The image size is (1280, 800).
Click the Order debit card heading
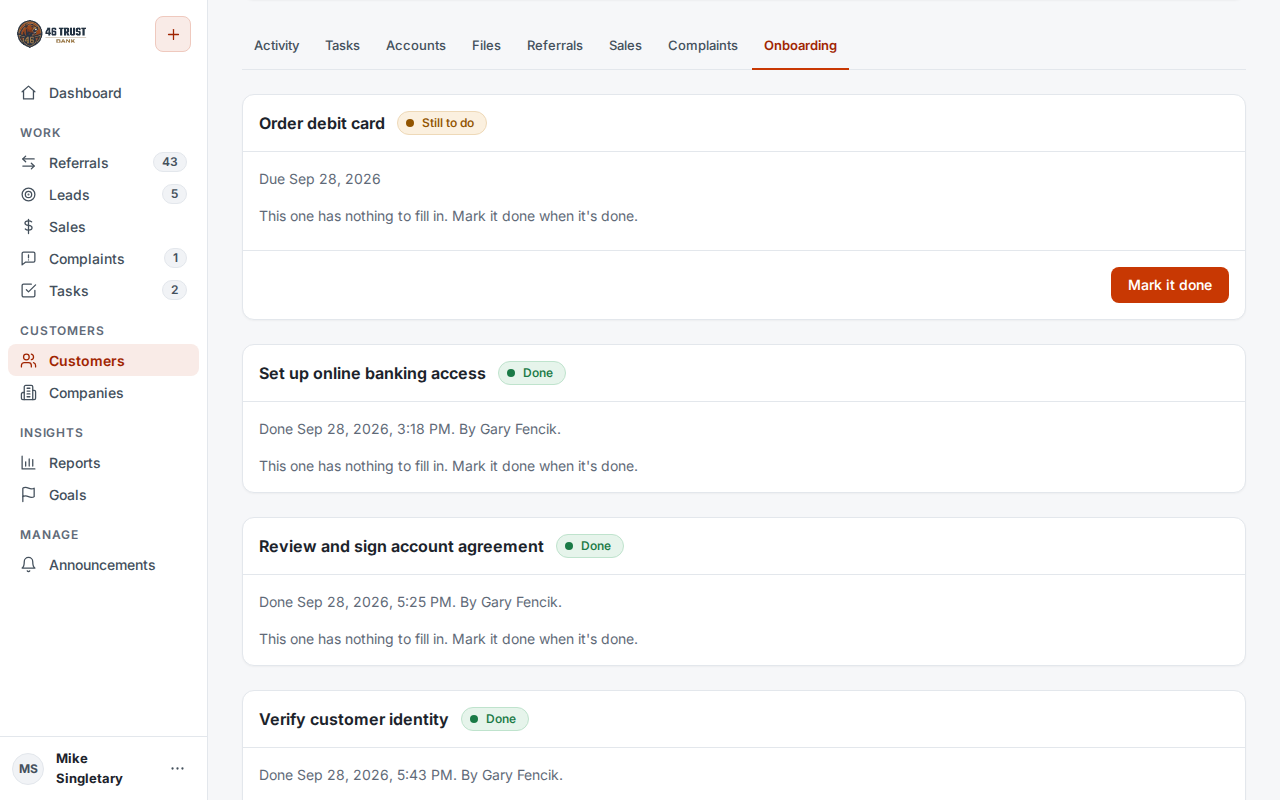point(322,123)
